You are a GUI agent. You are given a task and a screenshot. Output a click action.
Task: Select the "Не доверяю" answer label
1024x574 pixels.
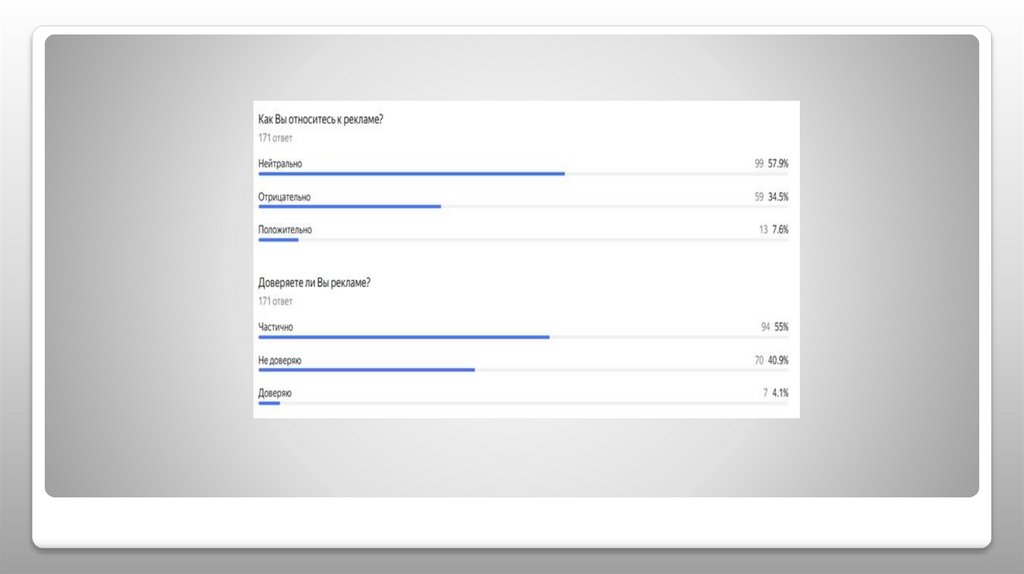pos(280,360)
